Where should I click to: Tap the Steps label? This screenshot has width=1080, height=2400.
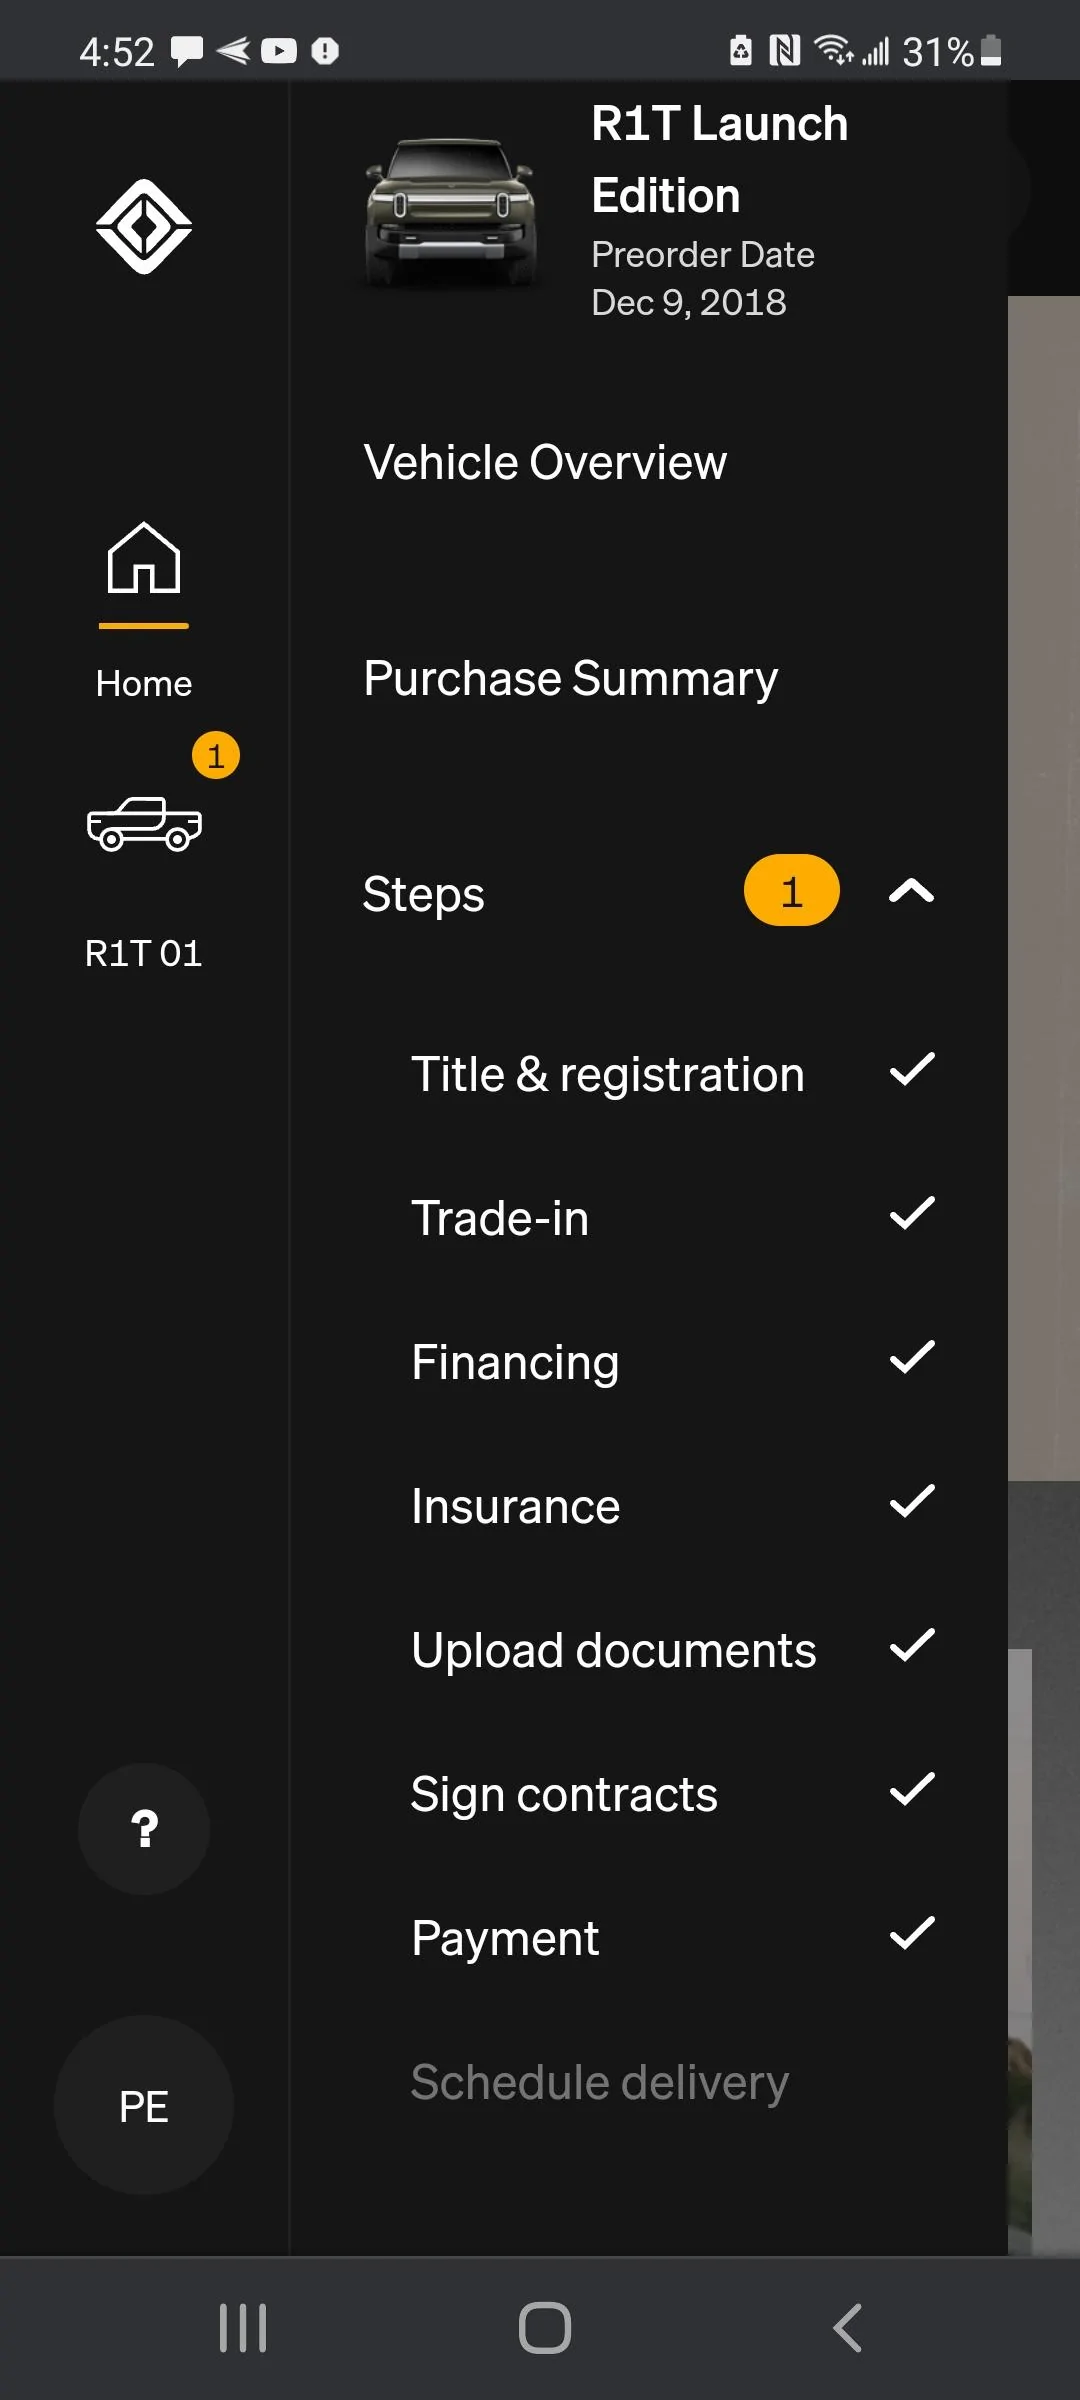pos(423,894)
